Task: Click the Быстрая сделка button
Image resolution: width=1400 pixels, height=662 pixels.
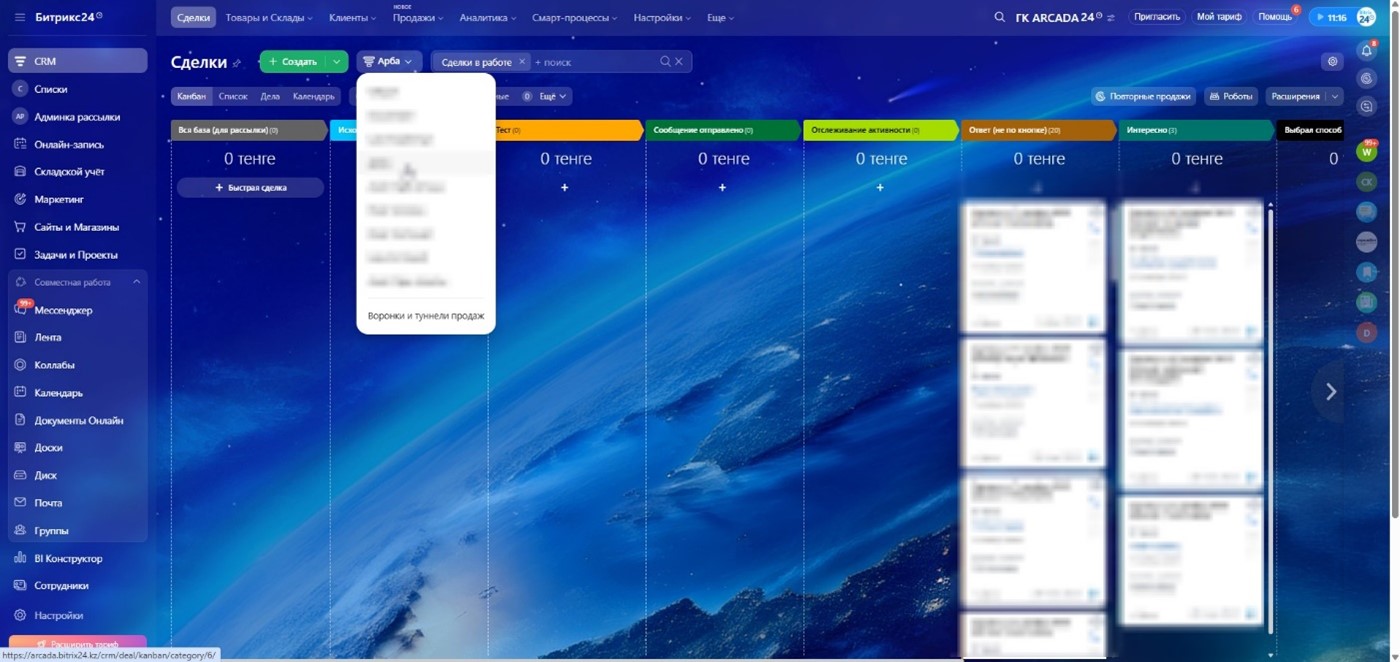Action: pyautogui.click(x=250, y=188)
